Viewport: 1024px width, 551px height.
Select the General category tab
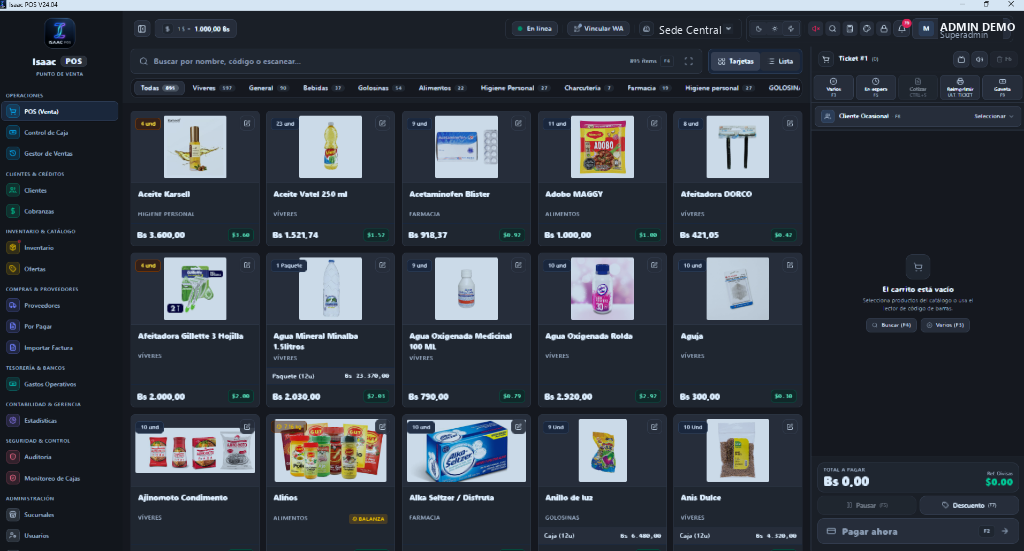pyautogui.click(x=268, y=88)
